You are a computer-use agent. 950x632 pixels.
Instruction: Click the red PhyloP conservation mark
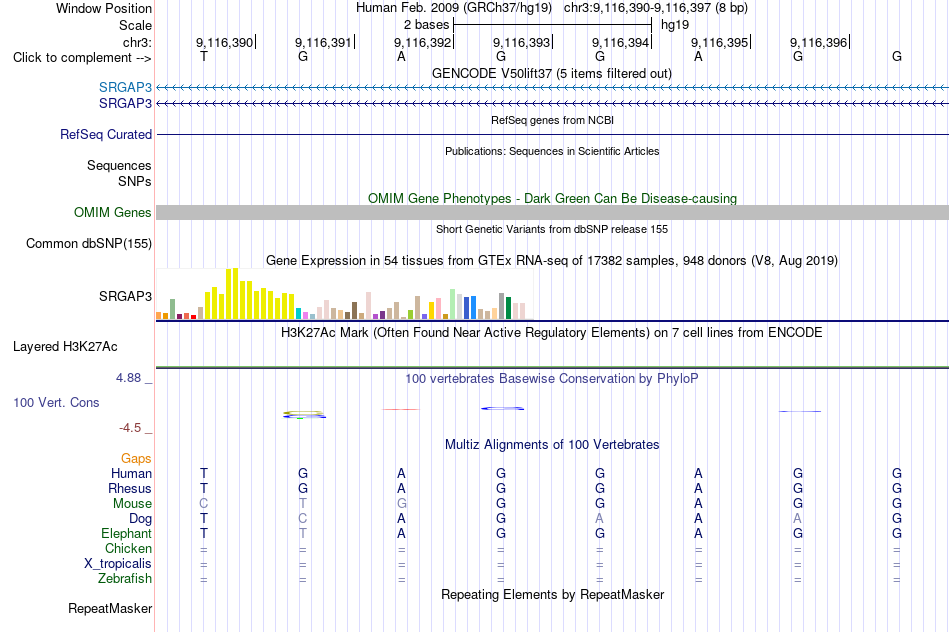tap(400, 410)
